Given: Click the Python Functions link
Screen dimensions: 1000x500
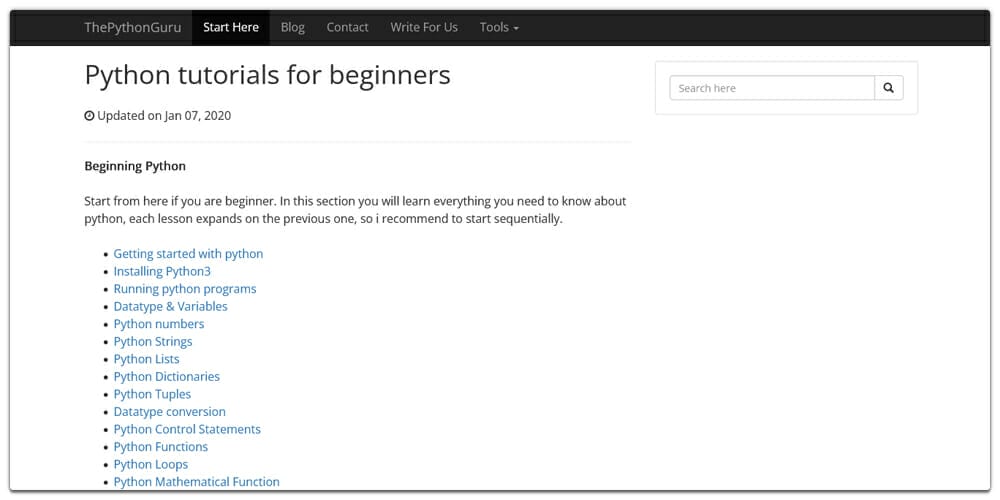Looking at the screenshot, I should point(161,446).
